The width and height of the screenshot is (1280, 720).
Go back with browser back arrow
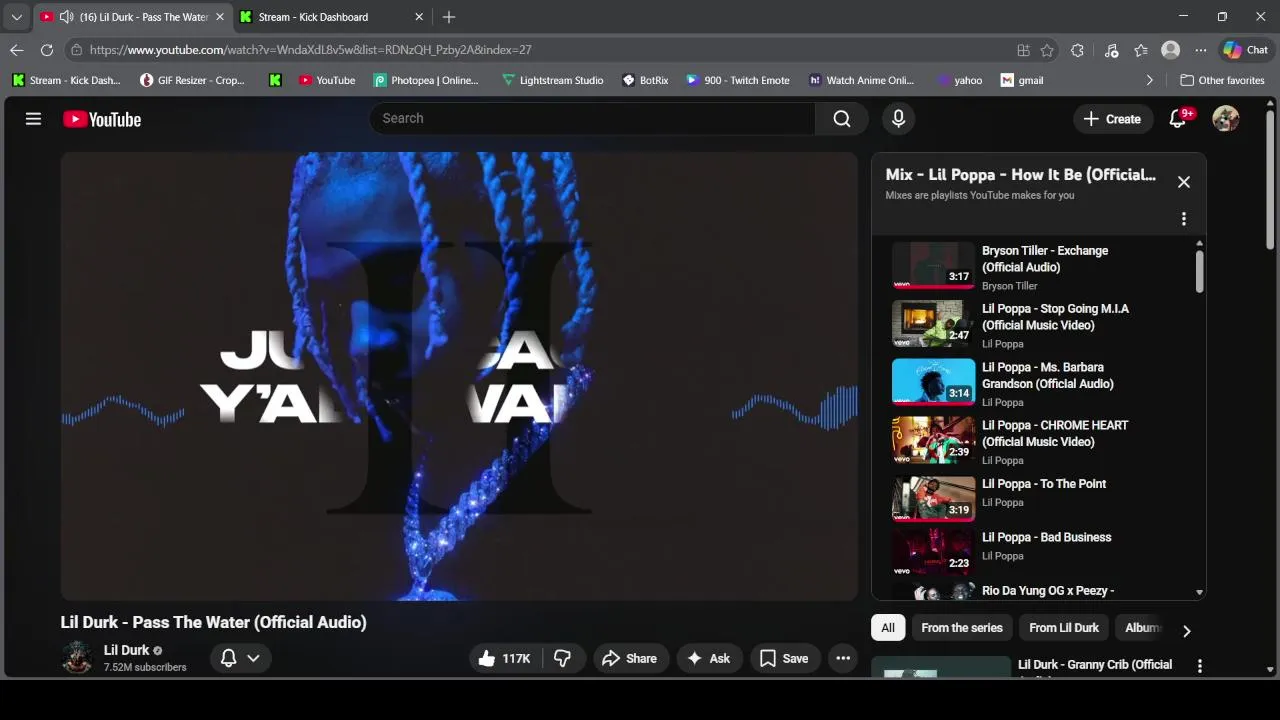coord(17,50)
